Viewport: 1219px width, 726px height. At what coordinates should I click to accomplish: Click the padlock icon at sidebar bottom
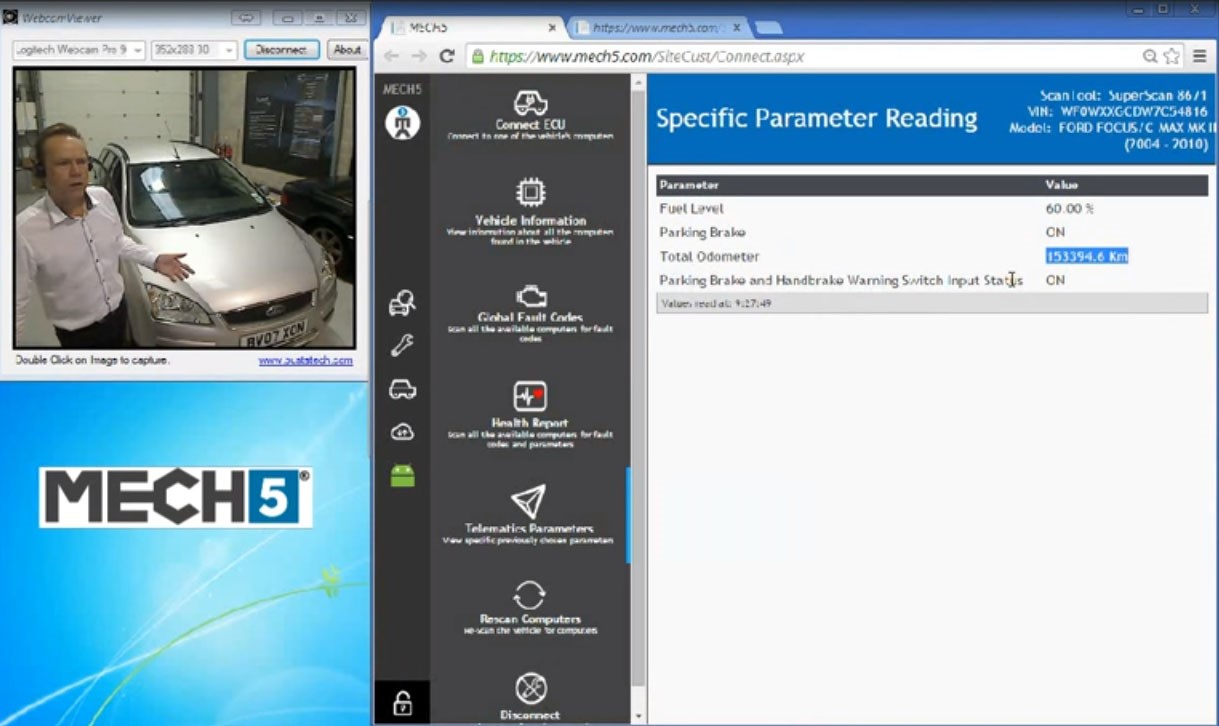pyautogui.click(x=402, y=702)
